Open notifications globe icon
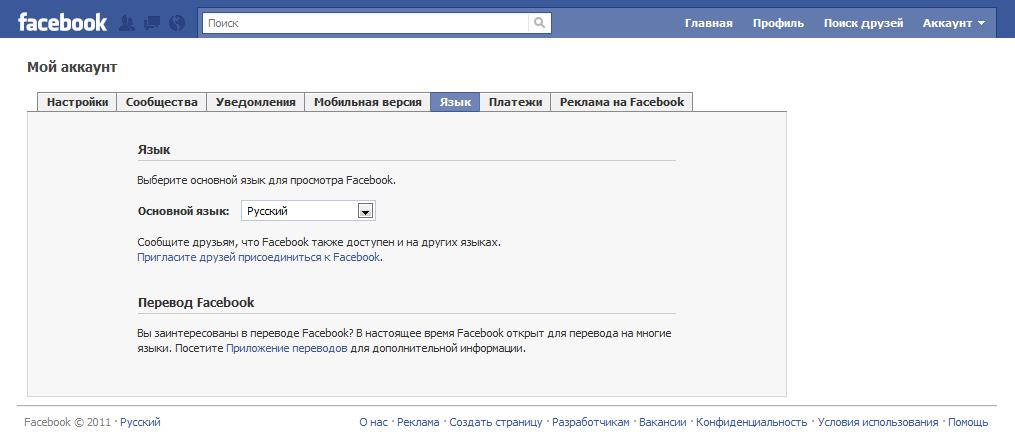1015x447 pixels. [x=177, y=23]
